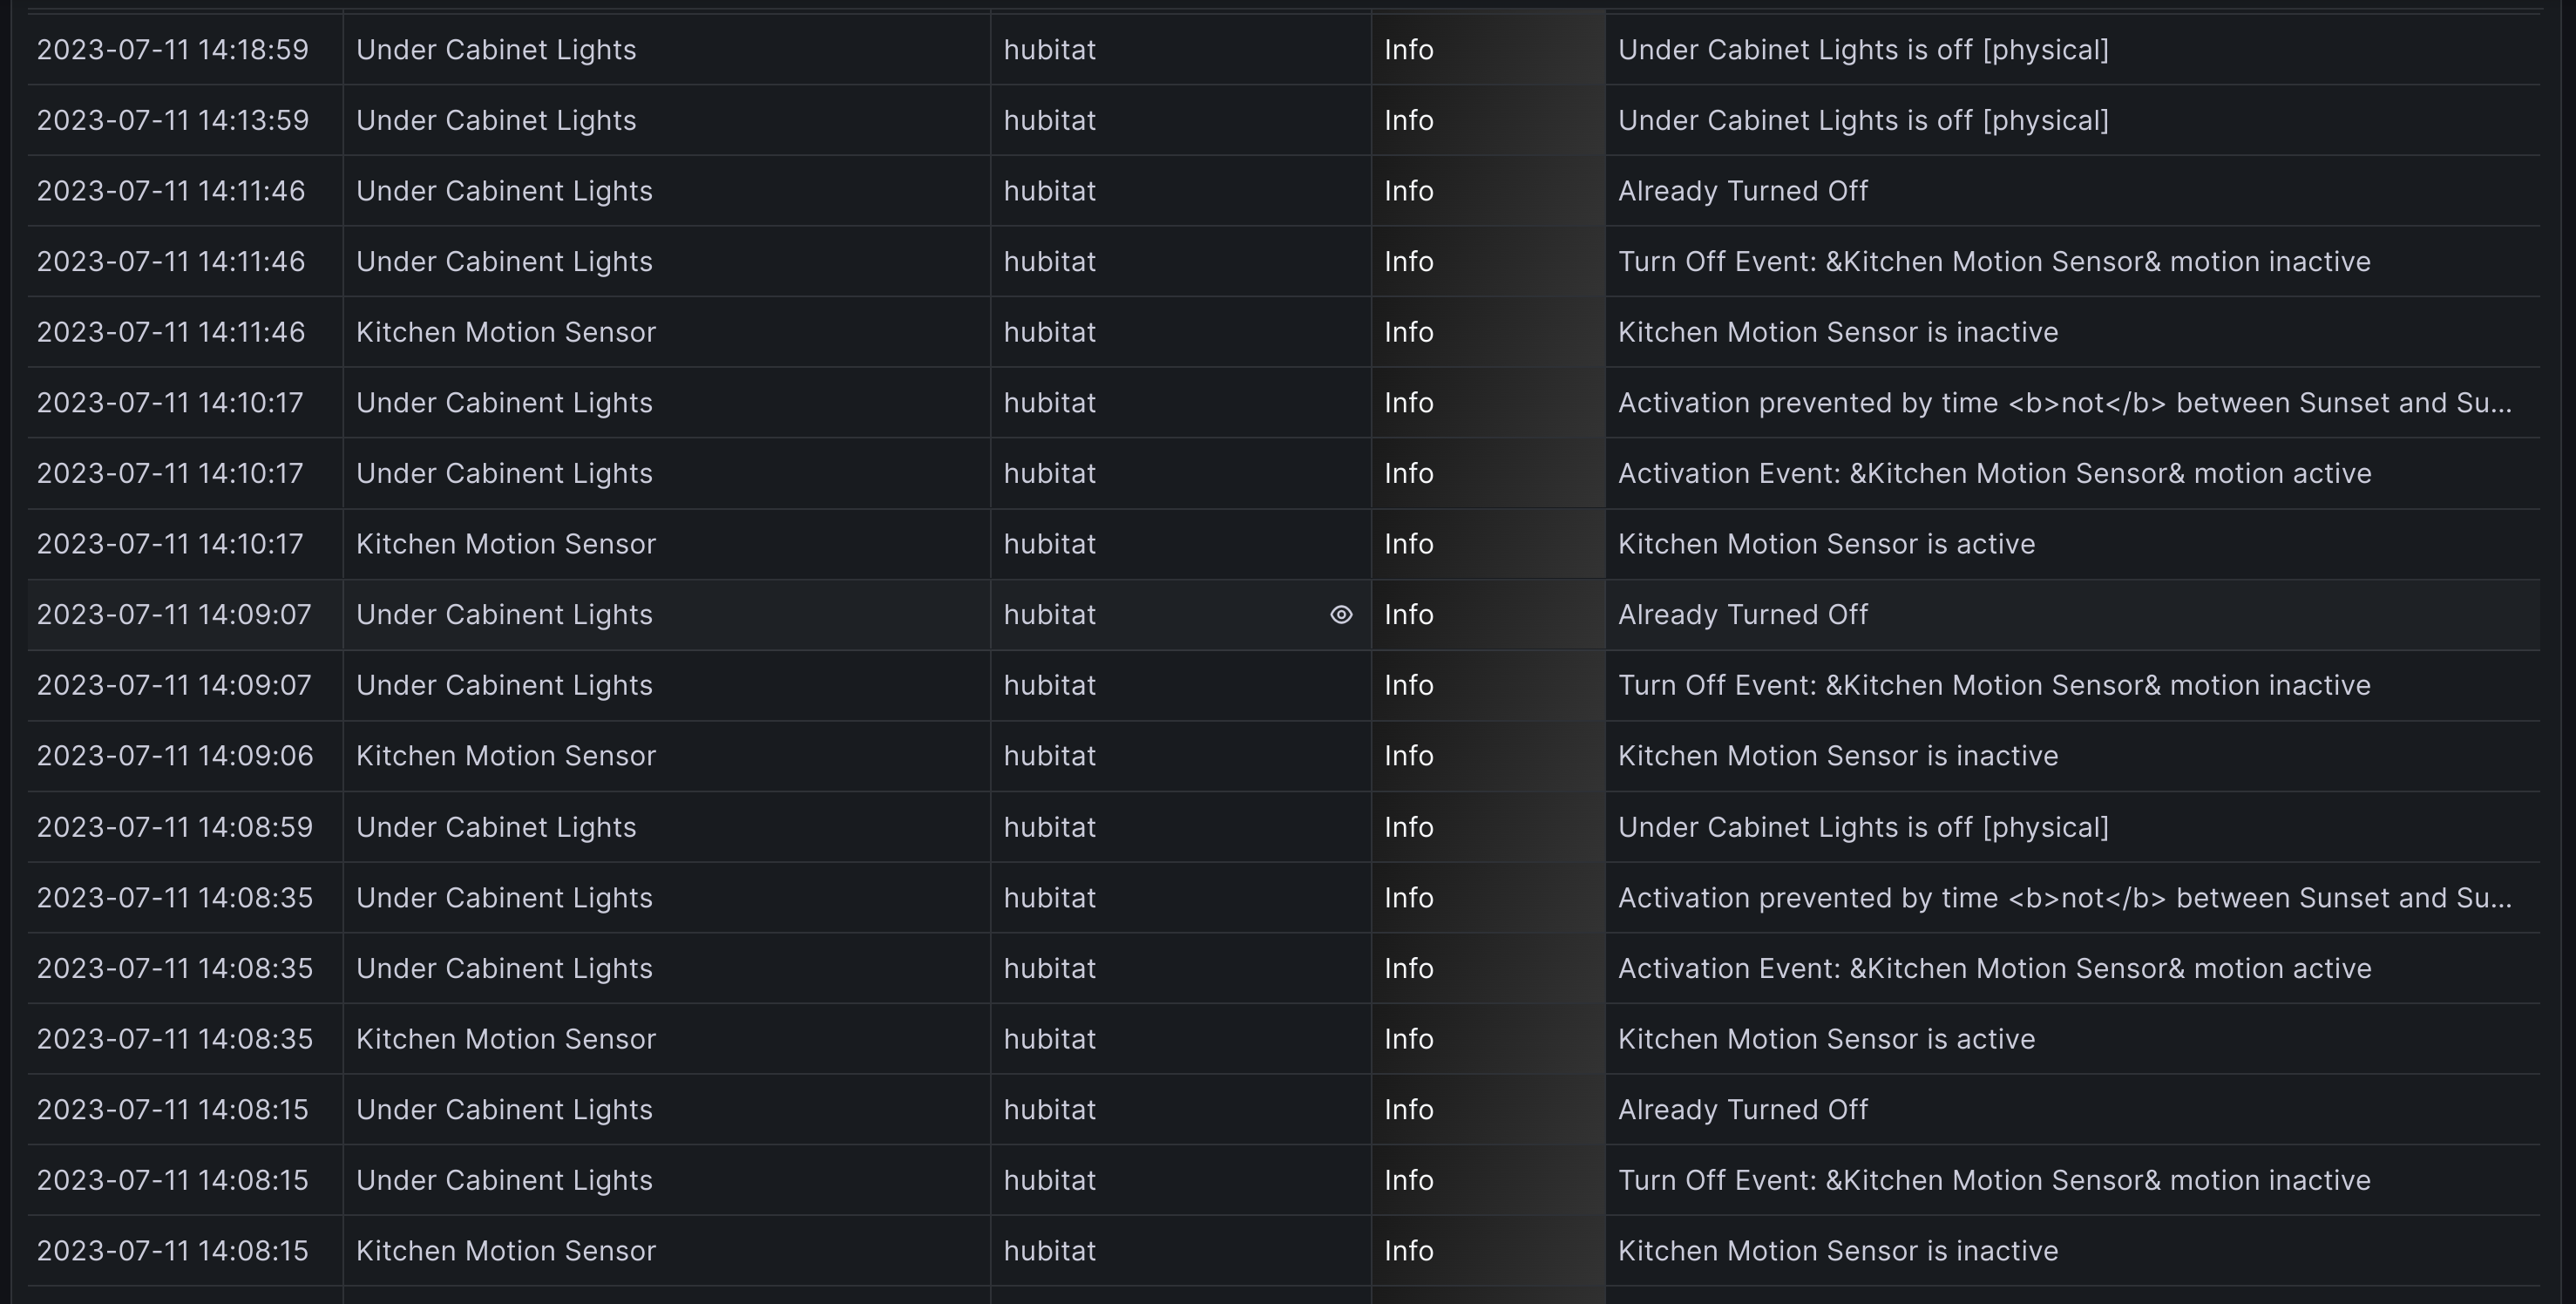The height and width of the screenshot is (1304, 2576).
Task: Click 14:08:15 Already Turned Off message
Action: [1742, 1110]
